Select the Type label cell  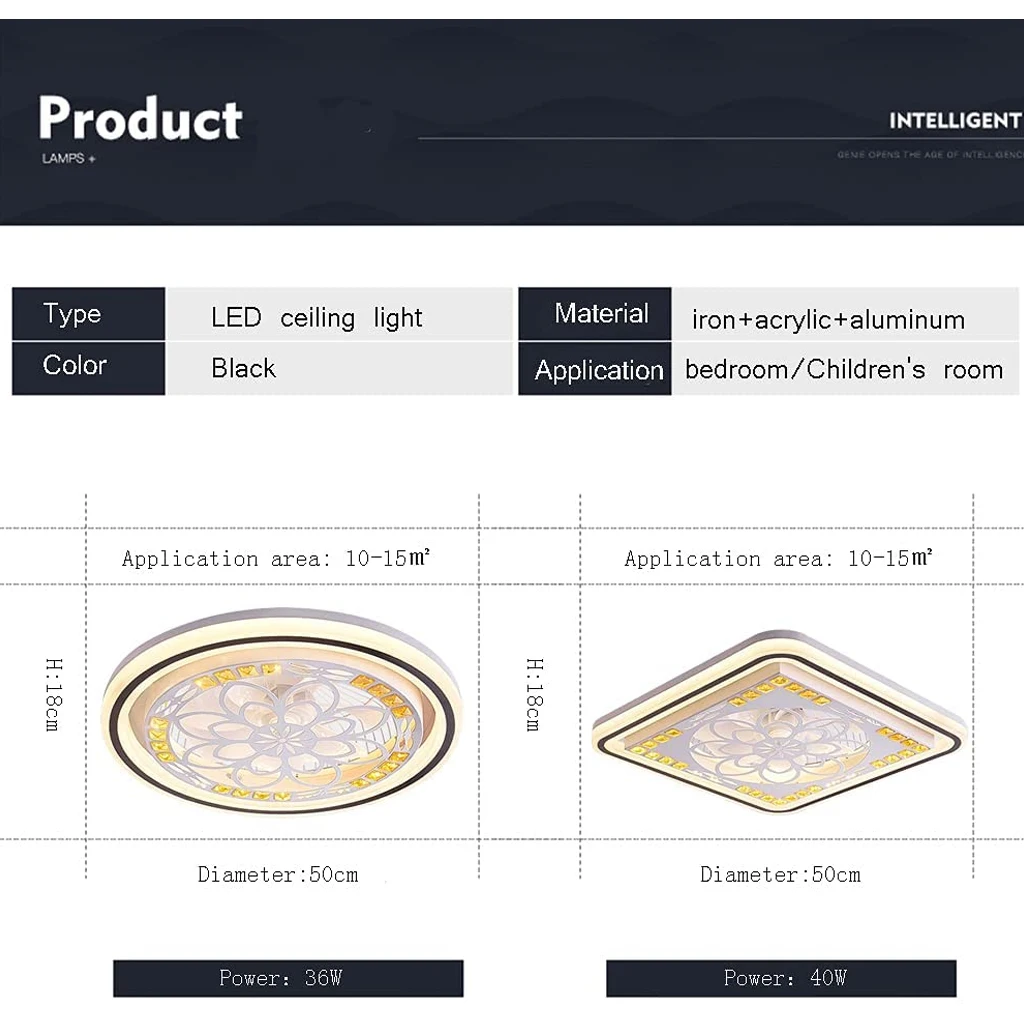point(88,314)
